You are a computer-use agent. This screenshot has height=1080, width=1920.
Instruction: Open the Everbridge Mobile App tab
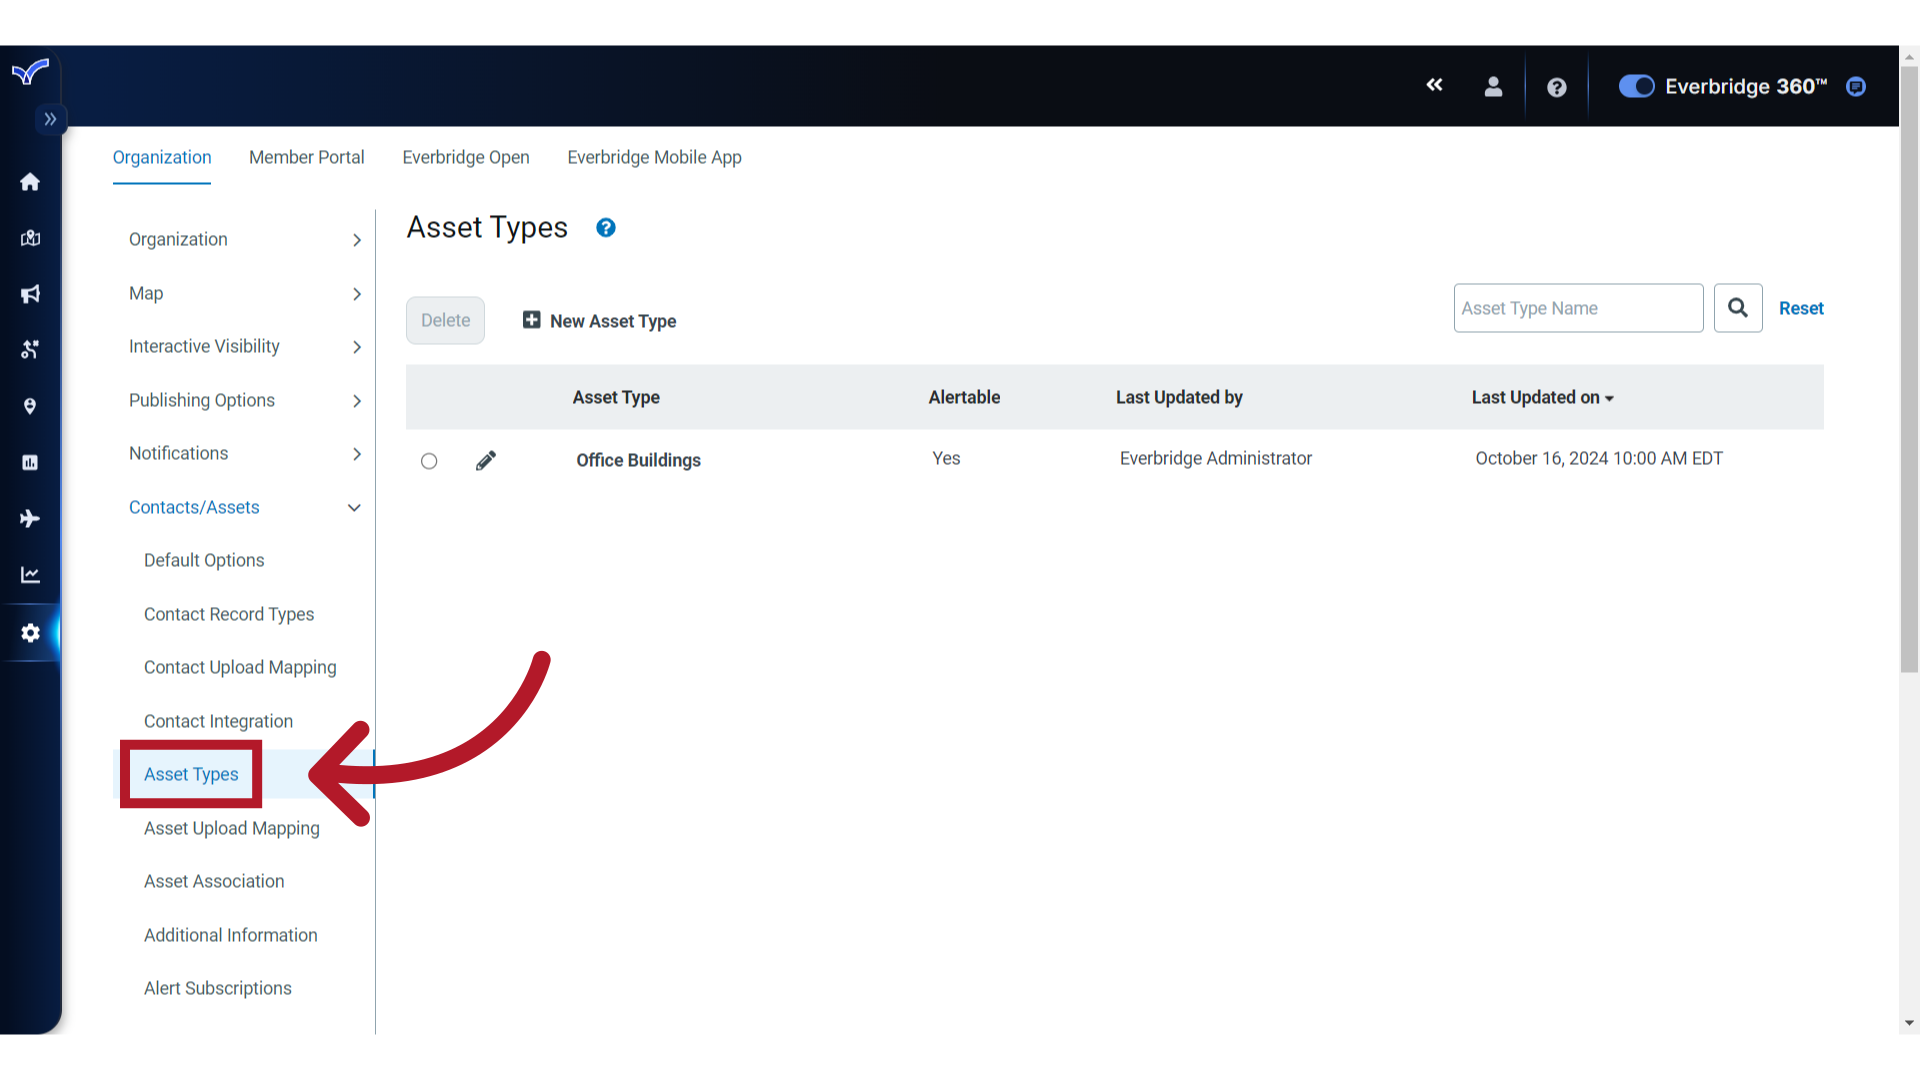pos(654,157)
